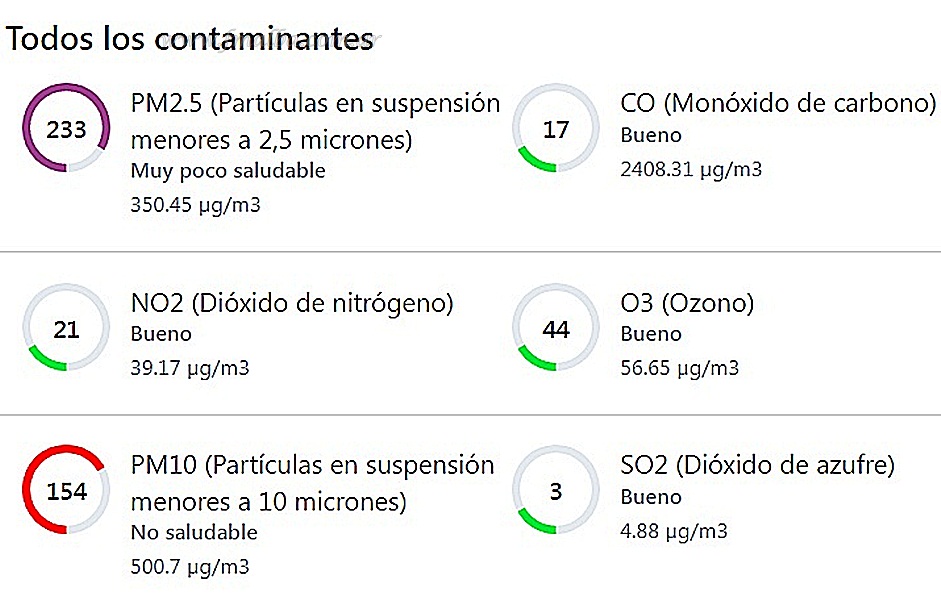
Task: Open the O3 (Ozono) title
Action: (687, 303)
